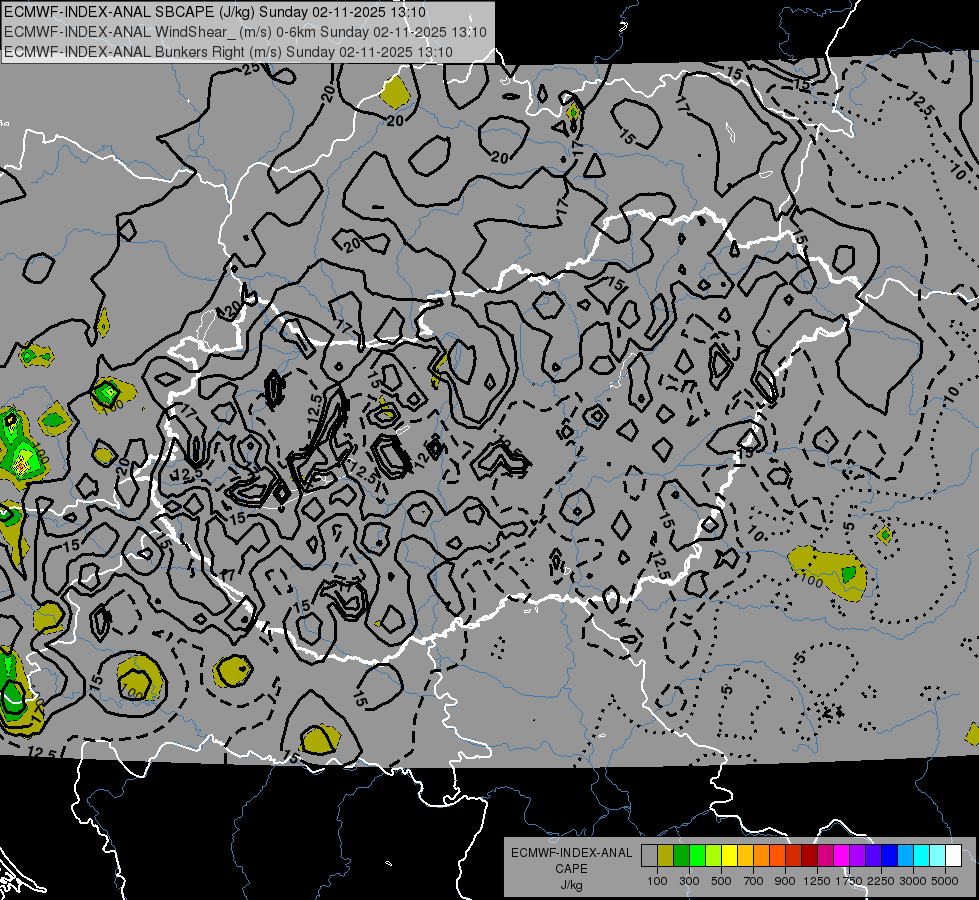The width and height of the screenshot is (979, 900).
Task: Click the olive swatch right of the 100 mark
Action: (666, 856)
